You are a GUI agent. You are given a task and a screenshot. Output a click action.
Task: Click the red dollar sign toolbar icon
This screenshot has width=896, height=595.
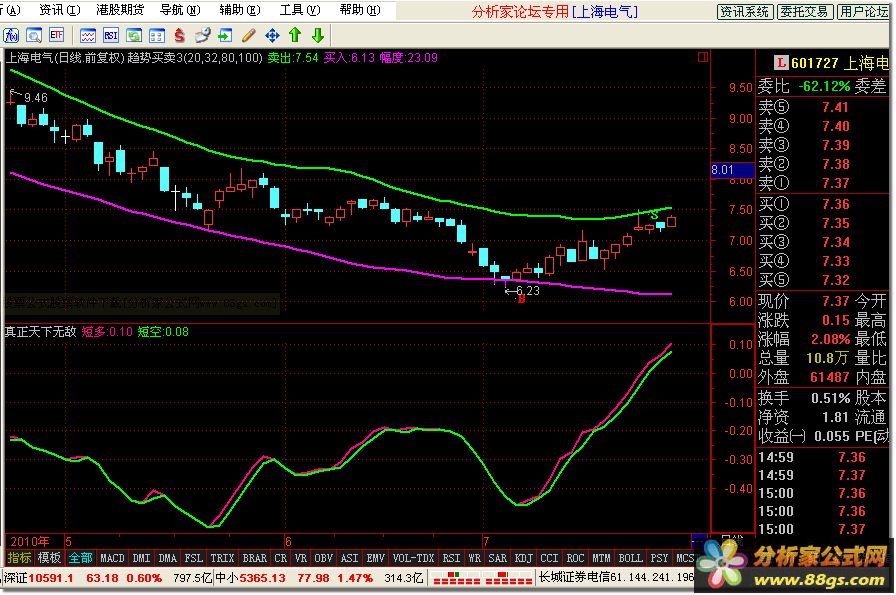pyautogui.click(x=179, y=35)
